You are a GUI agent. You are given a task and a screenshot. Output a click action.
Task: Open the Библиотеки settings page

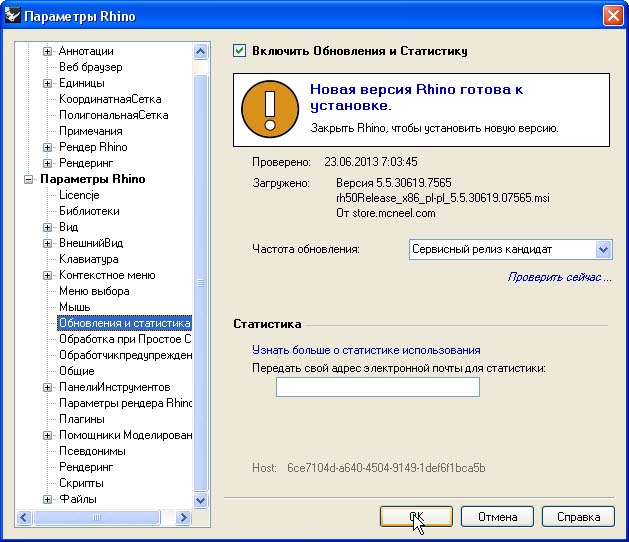[x=89, y=211]
